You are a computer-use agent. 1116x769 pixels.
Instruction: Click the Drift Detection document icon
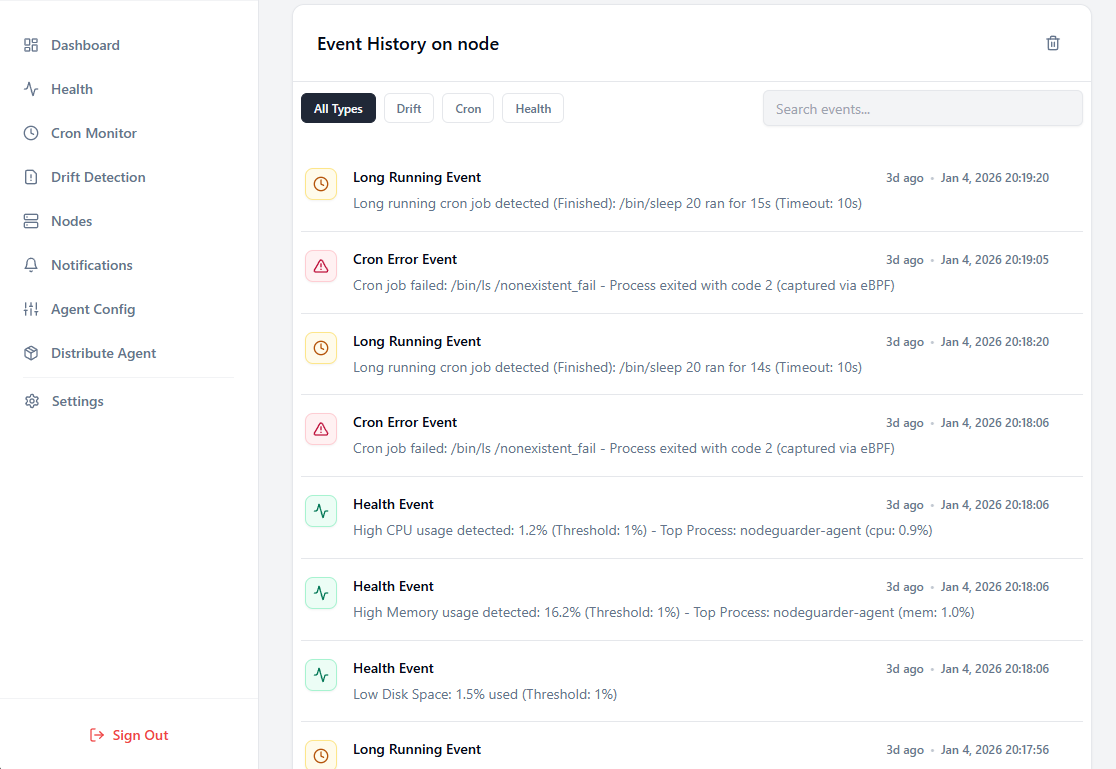[31, 176]
